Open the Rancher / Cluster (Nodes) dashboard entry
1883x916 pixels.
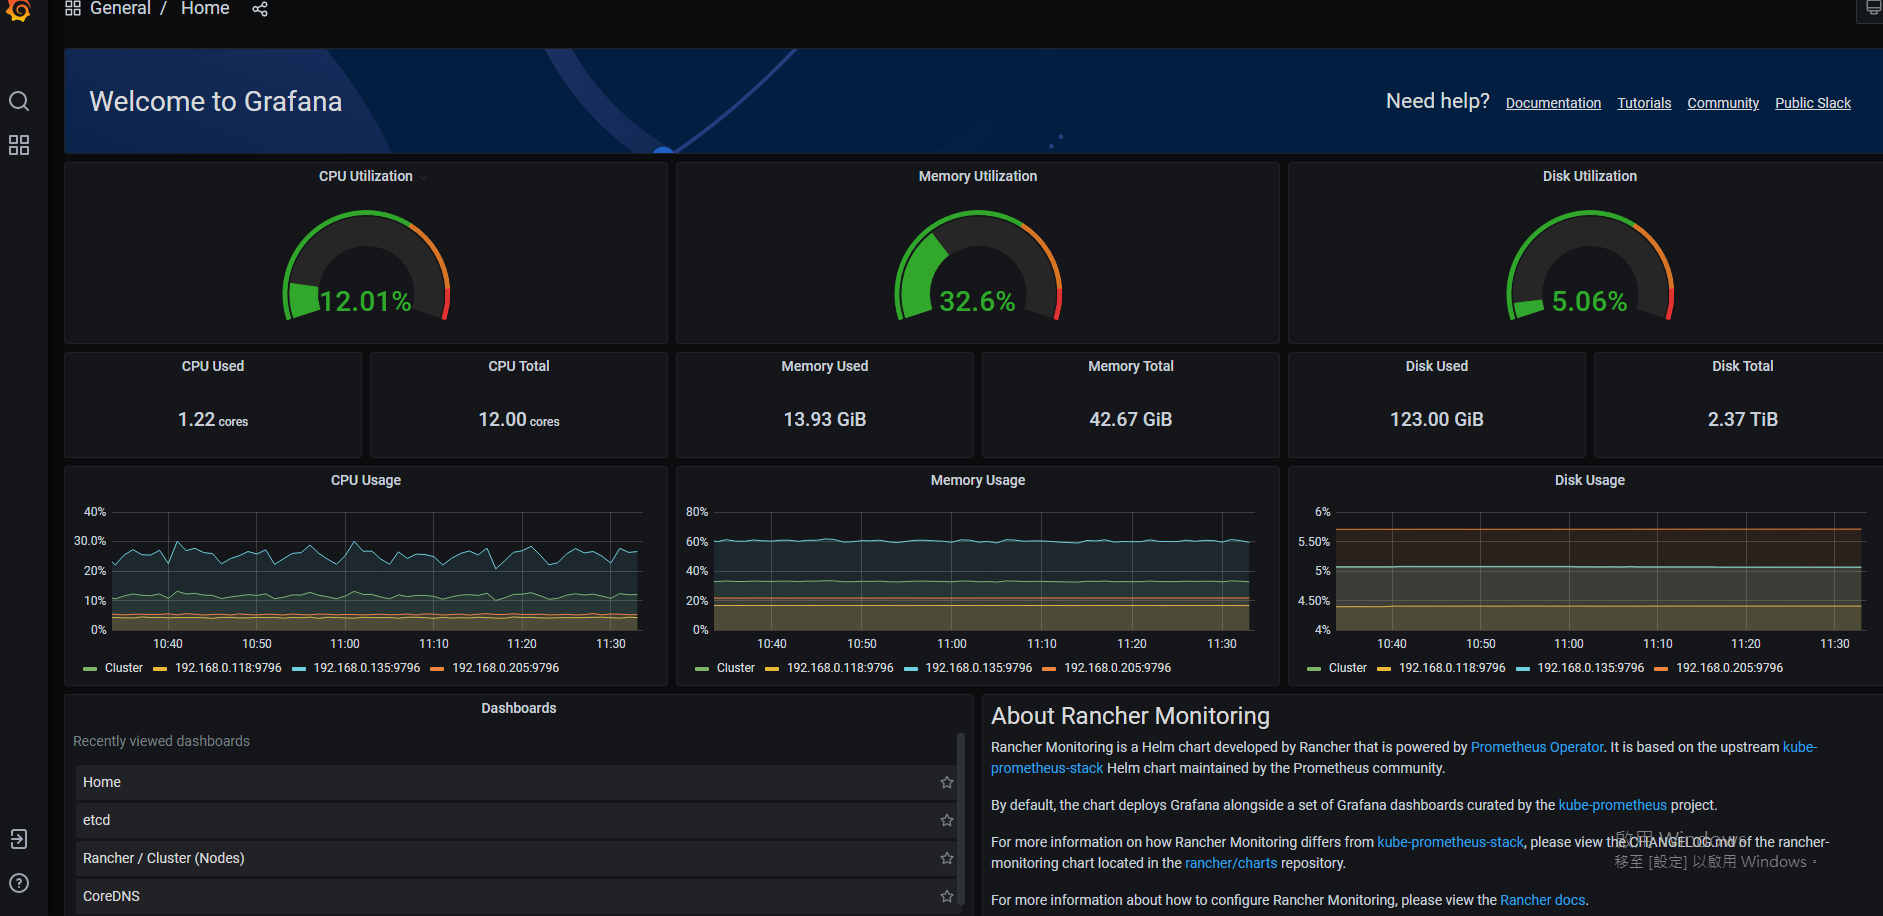[x=516, y=858]
